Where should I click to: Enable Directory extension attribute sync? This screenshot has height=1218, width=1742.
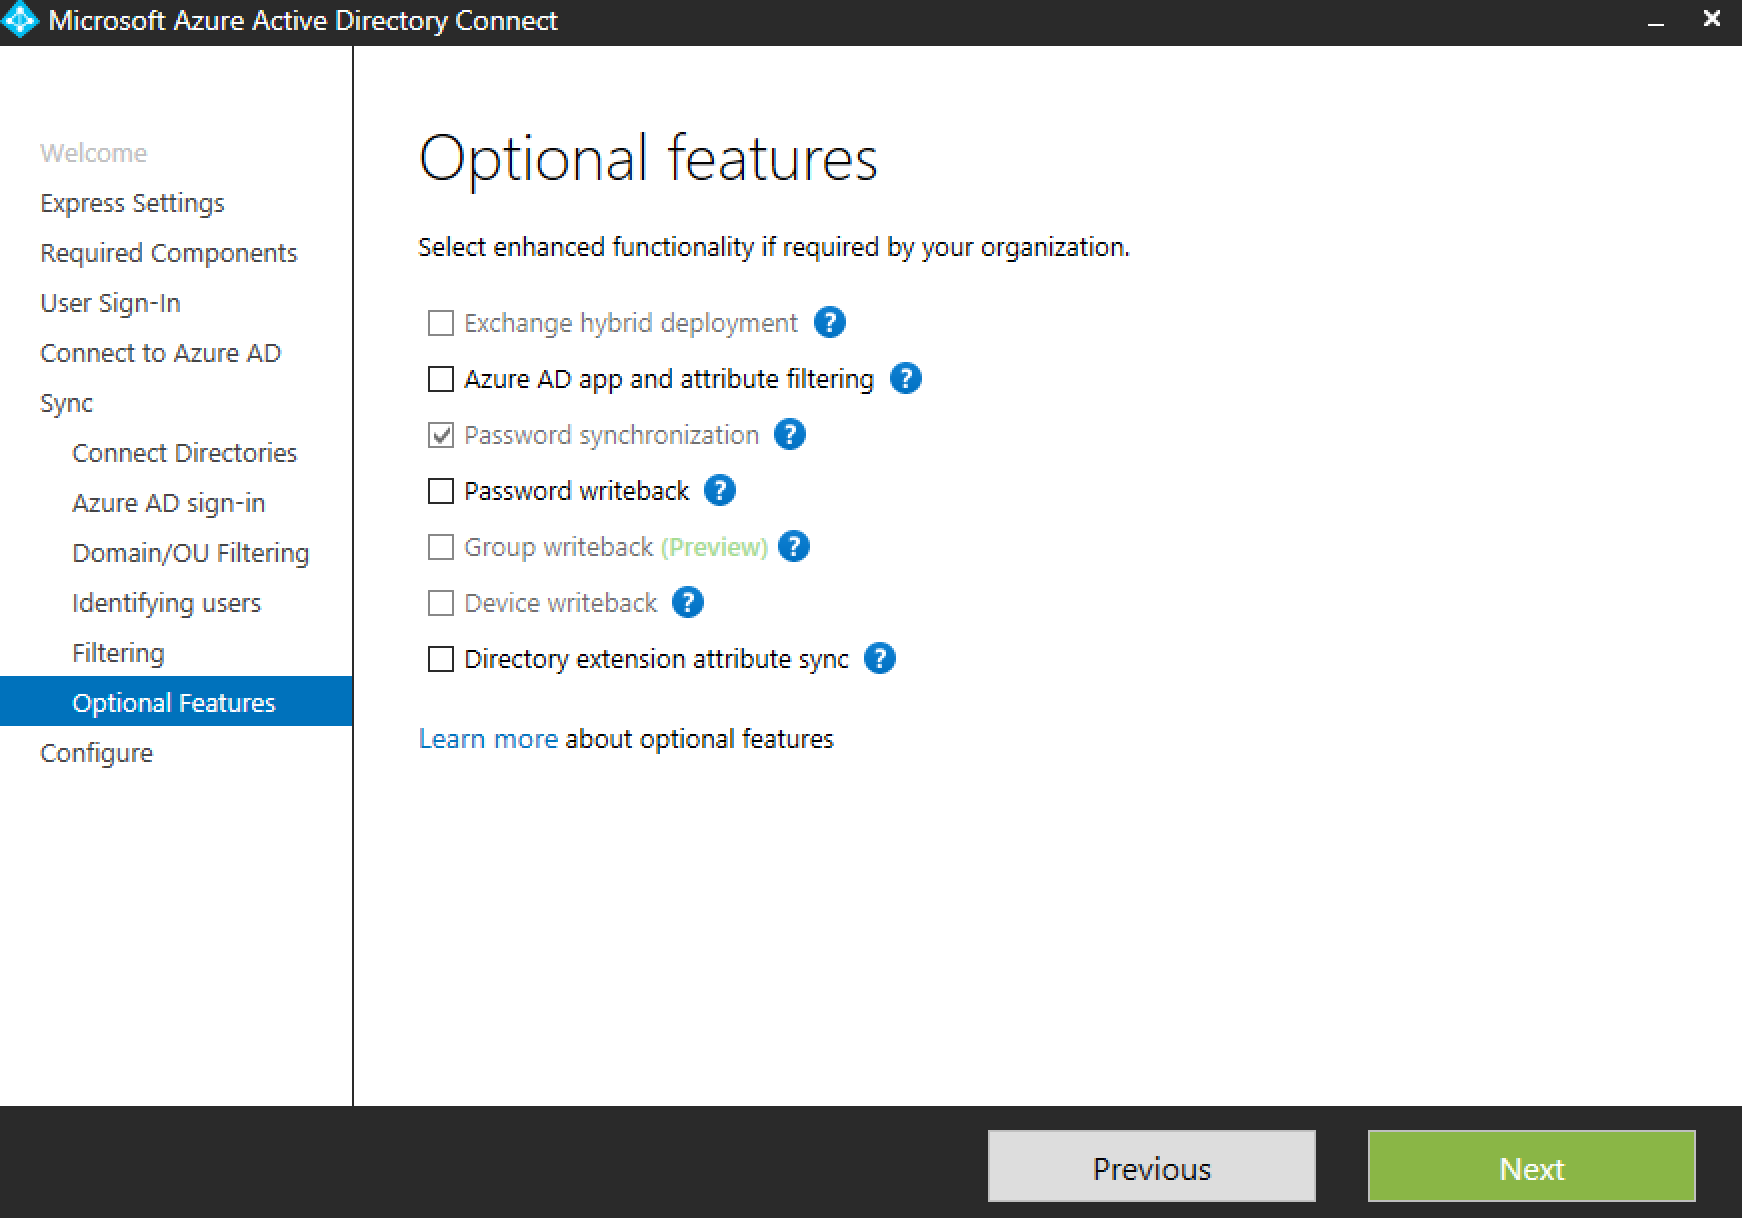[x=440, y=660]
